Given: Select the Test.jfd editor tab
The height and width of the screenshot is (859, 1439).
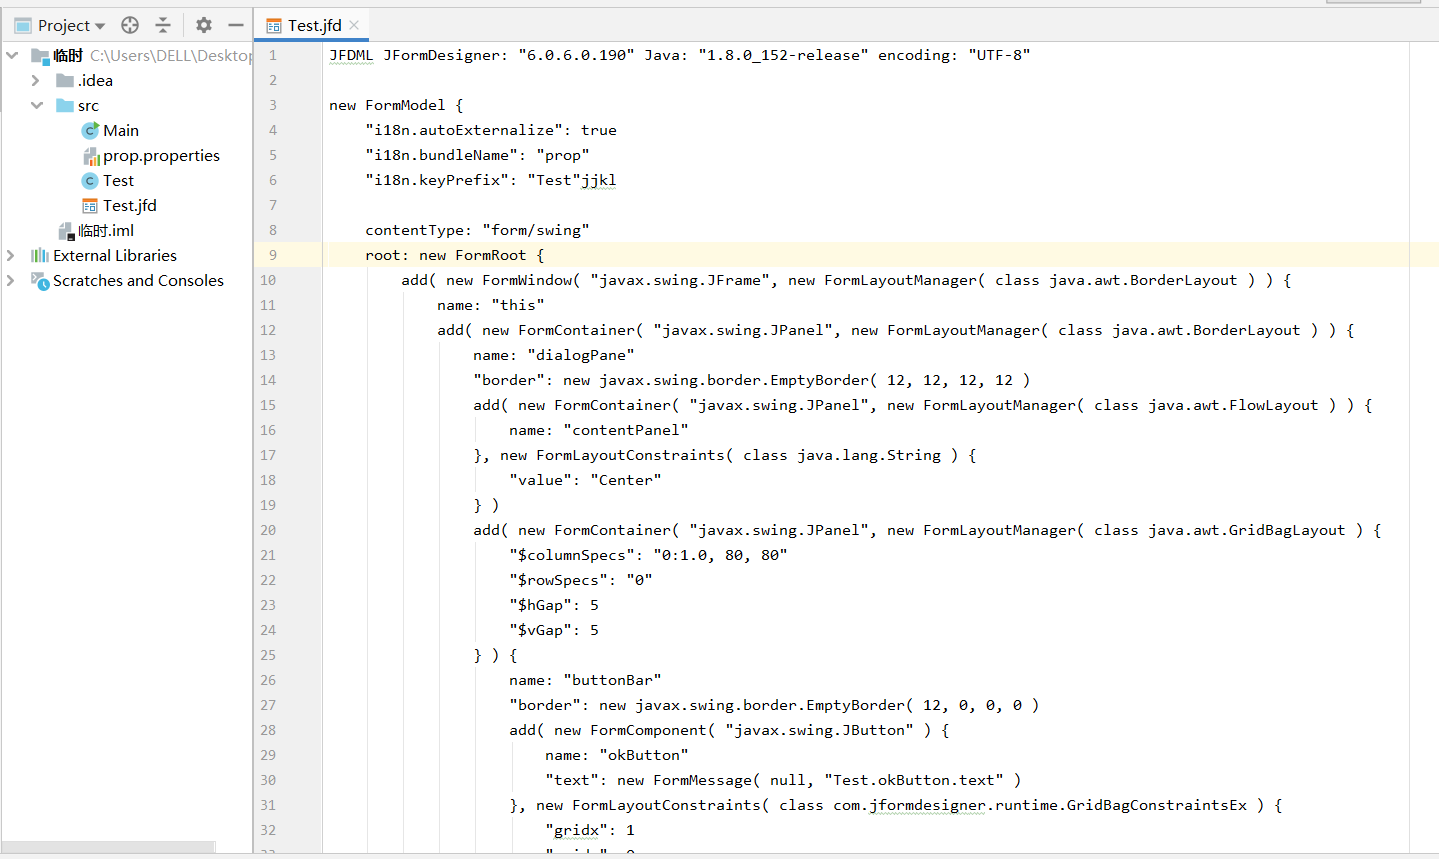Looking at the screenshot, I should [x=314, y=25].
